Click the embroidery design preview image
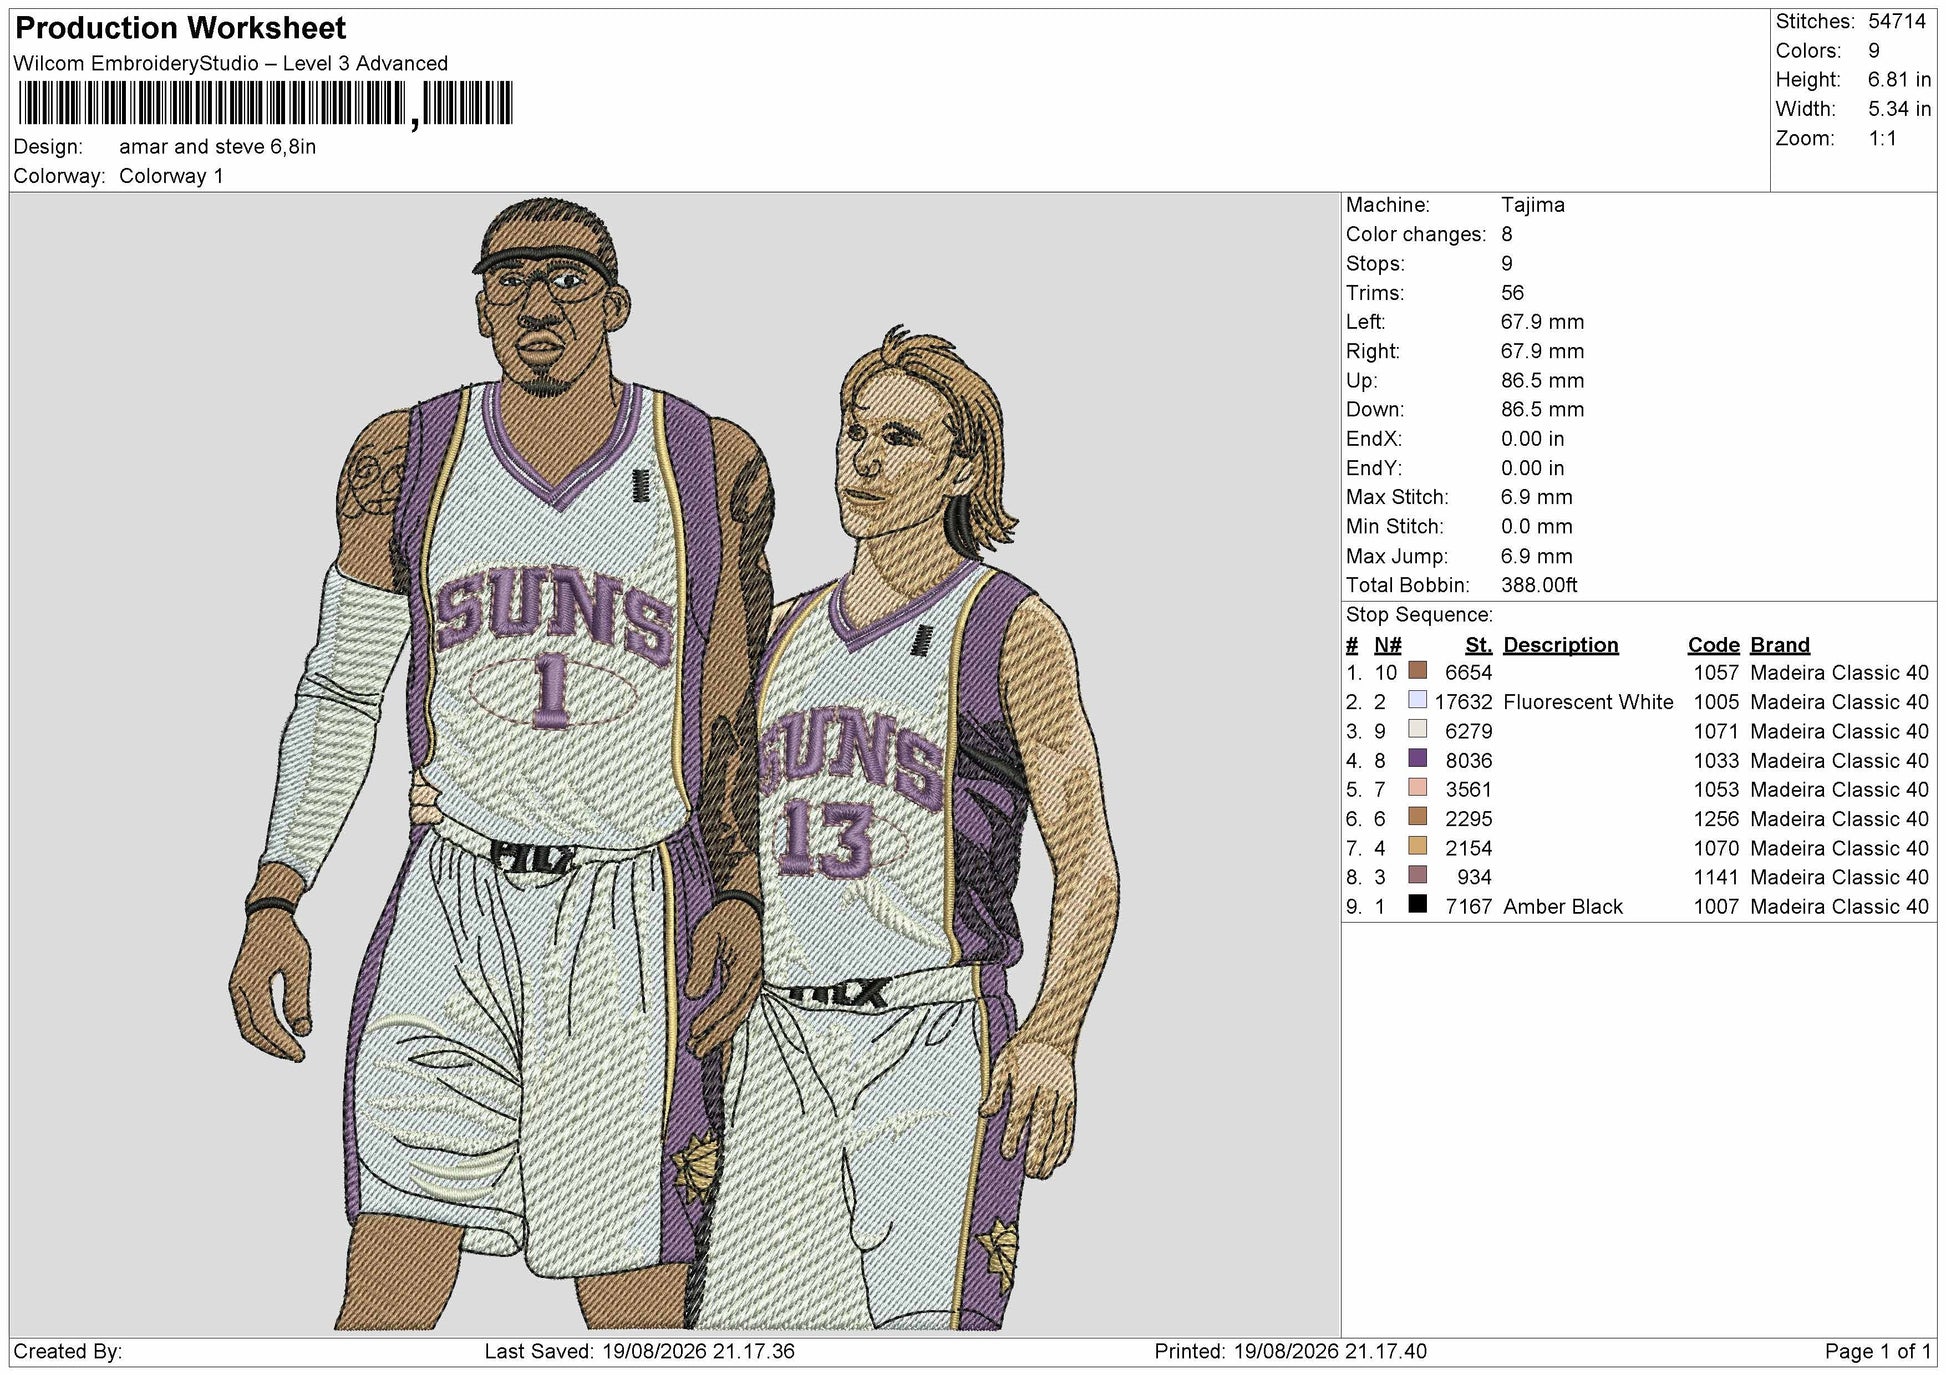The width and height of the screenshot is (1946, 1375). tap(675, 763)
